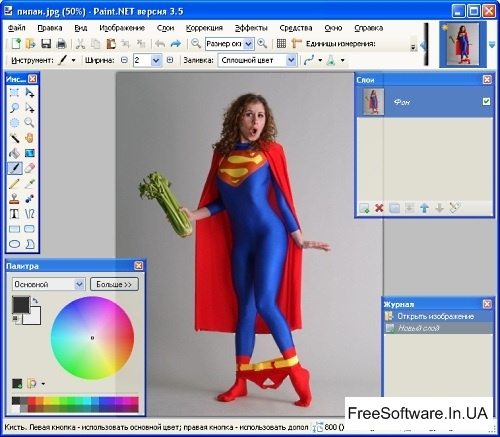
Task: Open palette management dropdown arrow
Action: click(x=43, y=384)
